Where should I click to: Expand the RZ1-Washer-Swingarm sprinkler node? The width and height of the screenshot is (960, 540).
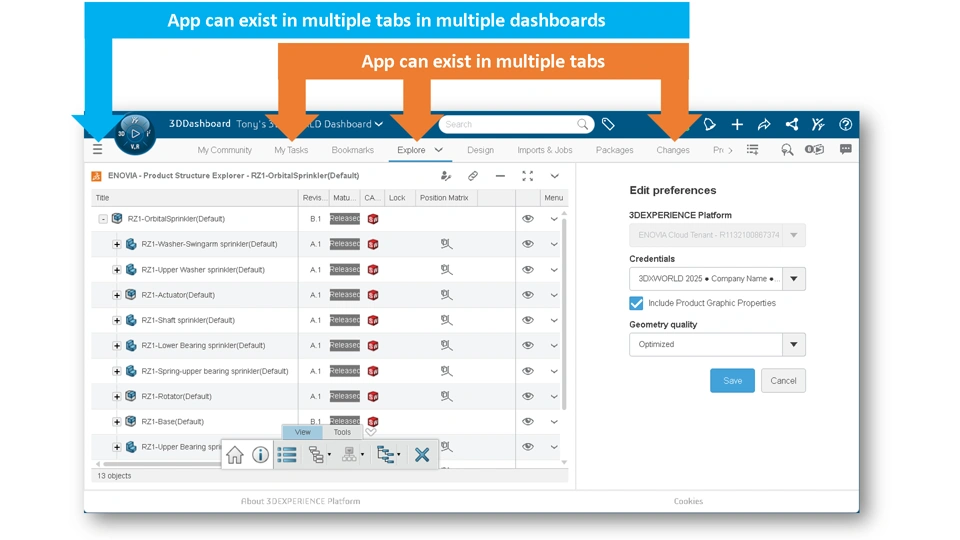[x=116, y=244]
